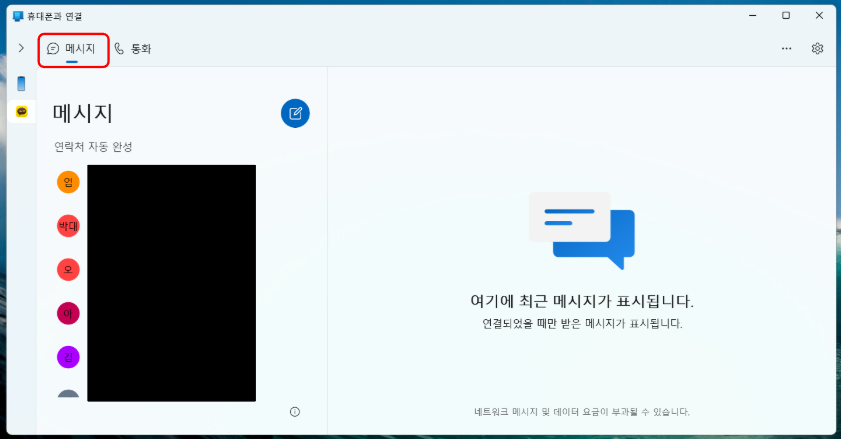Select the red 오 contact avatar
The height and width of the screenshot is (439, 841).
pos(68,269)
